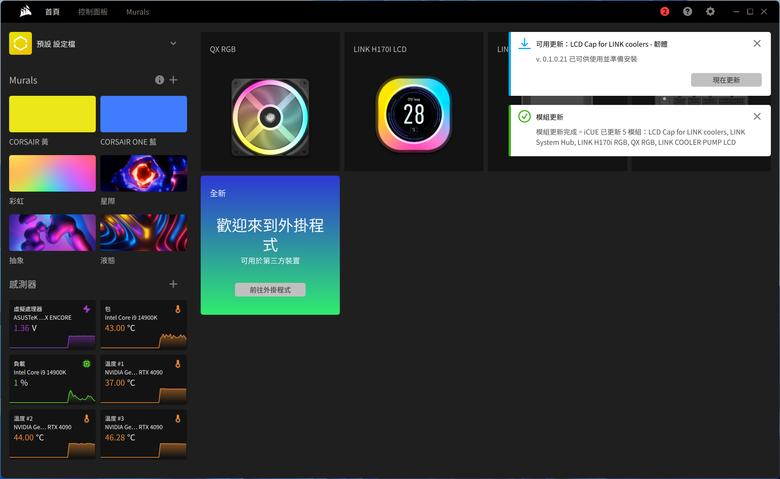Select the QX RGB fan device image
780x479 pixels.
click(x=270, y=117)
